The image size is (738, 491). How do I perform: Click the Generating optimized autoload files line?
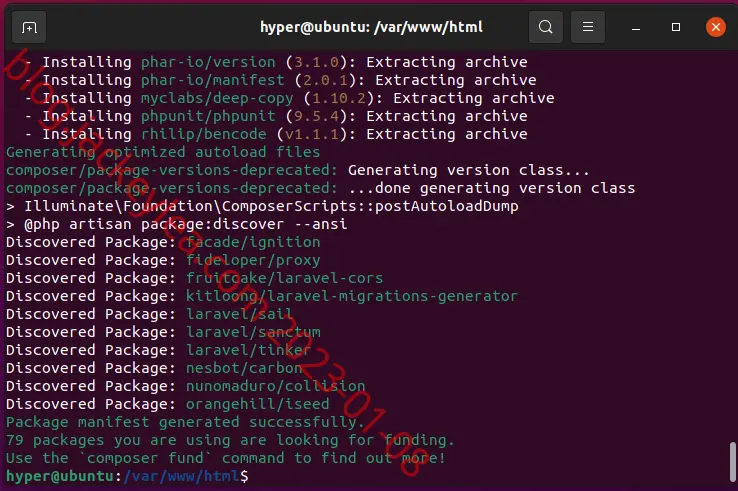163,152
